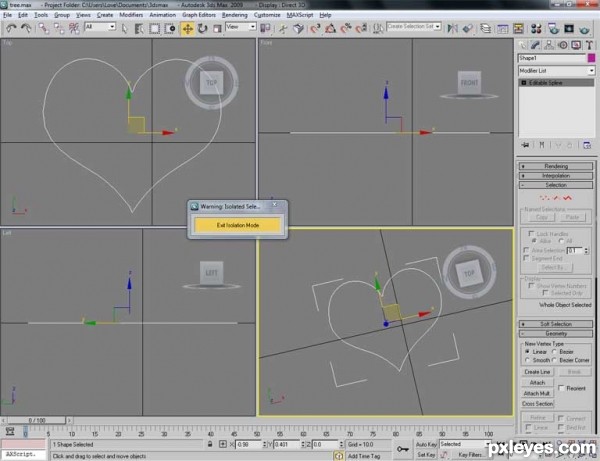Activate the Select and Move tool

pyautogui.click(x=188, y=29)
